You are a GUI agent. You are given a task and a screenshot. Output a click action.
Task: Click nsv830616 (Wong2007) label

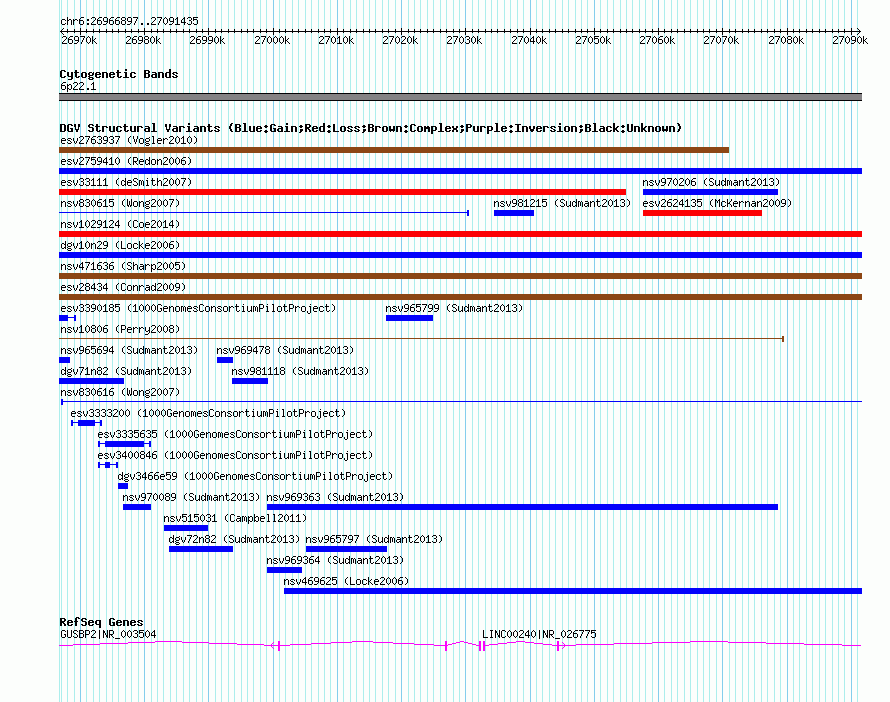point(120,392)
